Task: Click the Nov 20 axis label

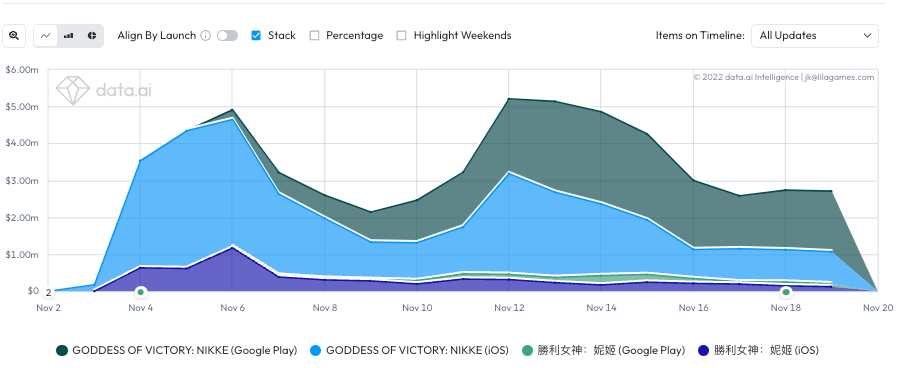Action: tap(878, 308)
